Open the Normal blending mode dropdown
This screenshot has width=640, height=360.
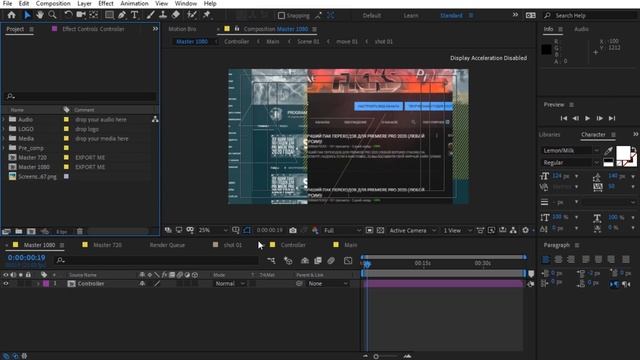tap(230, 283)
